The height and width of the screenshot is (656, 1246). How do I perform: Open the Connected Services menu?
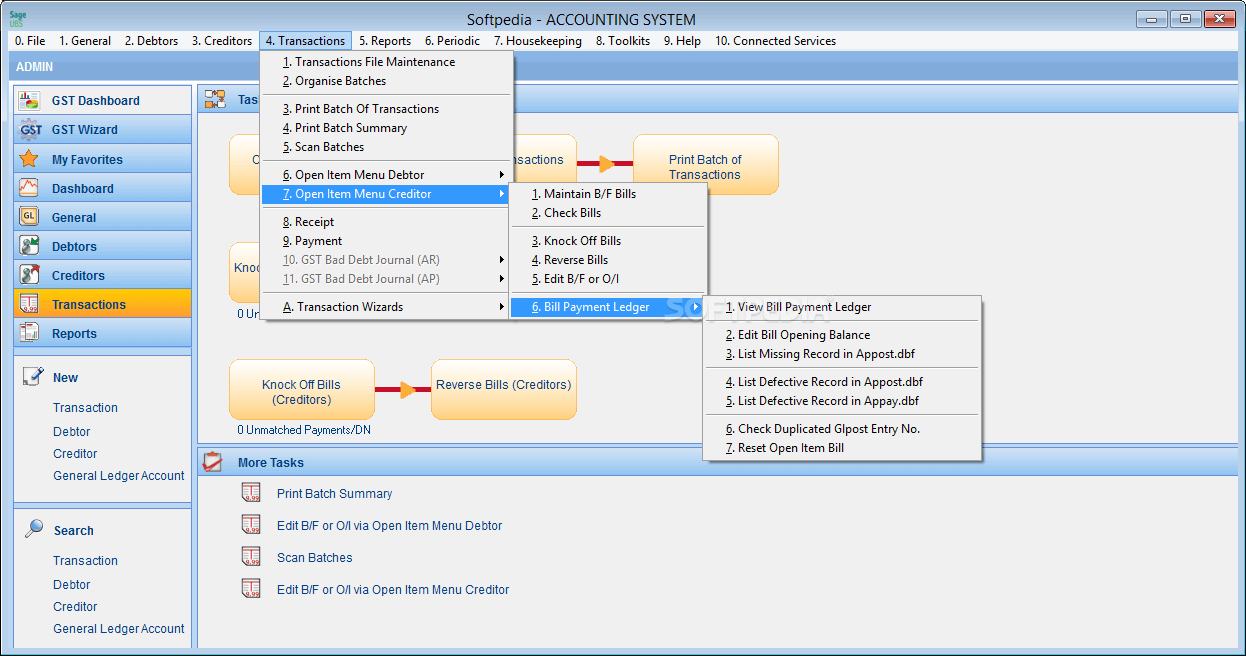(x=775, y=41)
